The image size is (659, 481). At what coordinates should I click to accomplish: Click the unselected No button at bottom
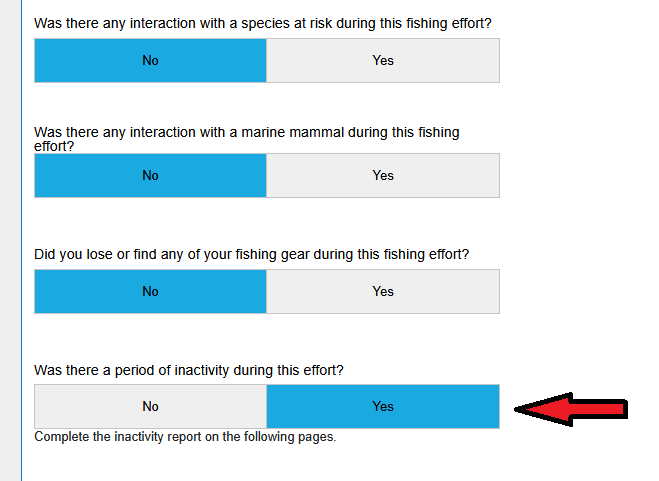point(150,406)
